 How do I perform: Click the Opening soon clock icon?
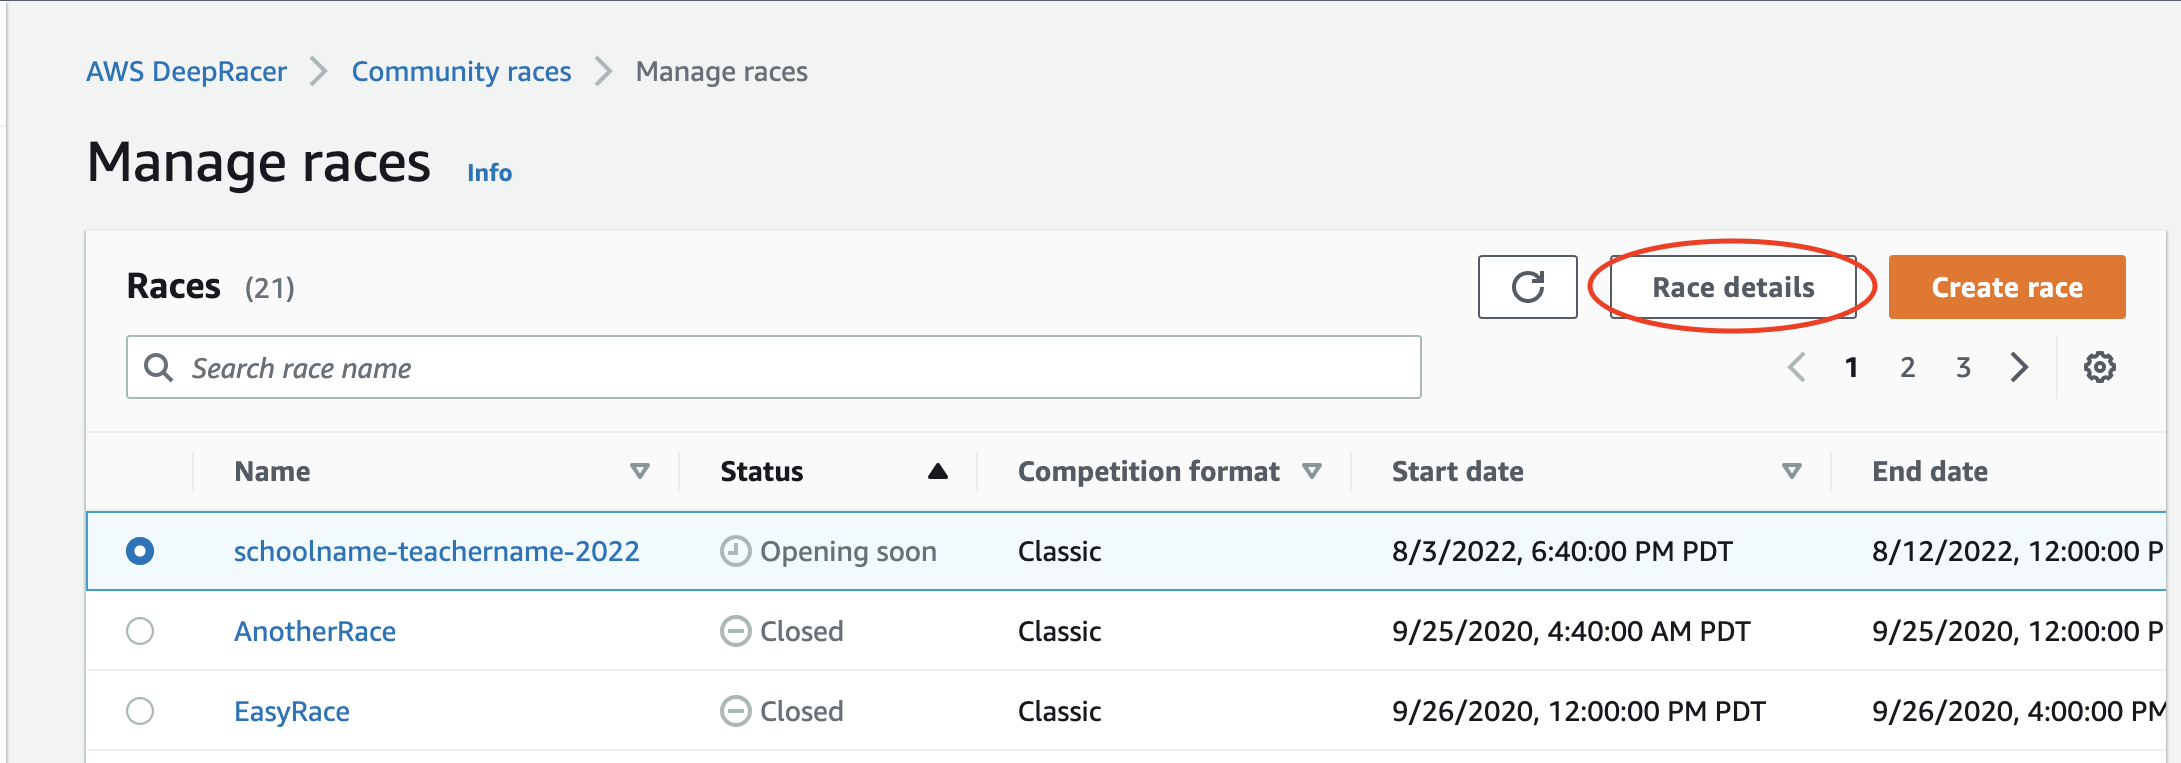point(735,550)
